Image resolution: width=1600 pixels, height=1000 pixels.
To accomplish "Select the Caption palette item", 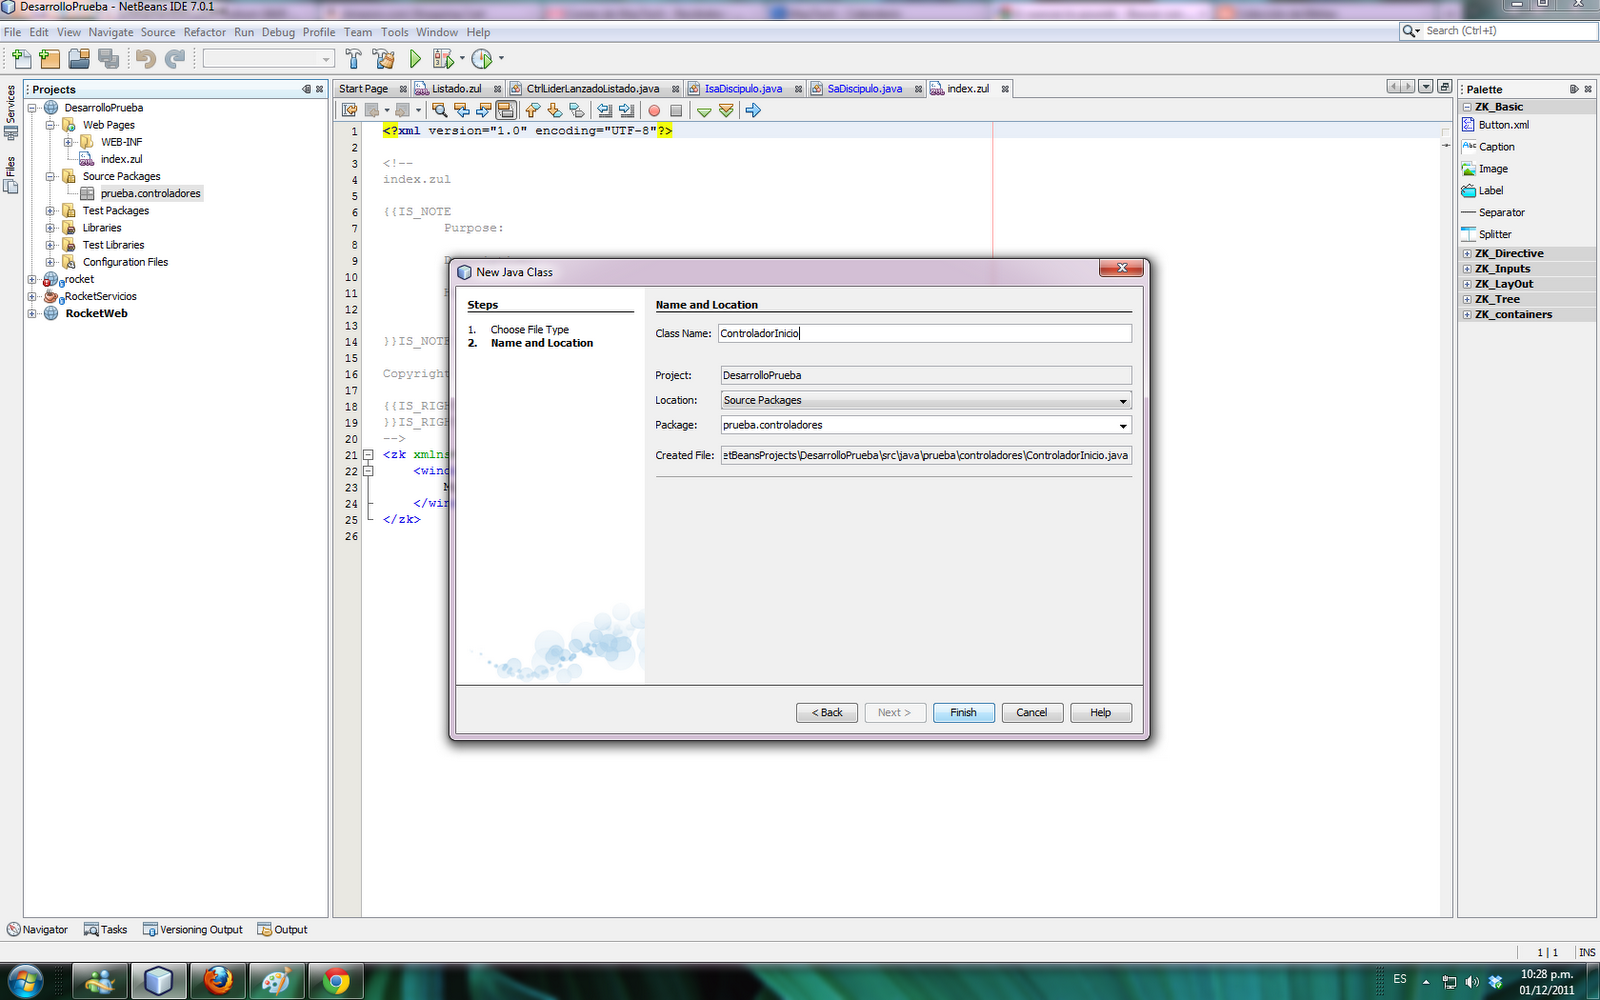I will coord(1488,147).
